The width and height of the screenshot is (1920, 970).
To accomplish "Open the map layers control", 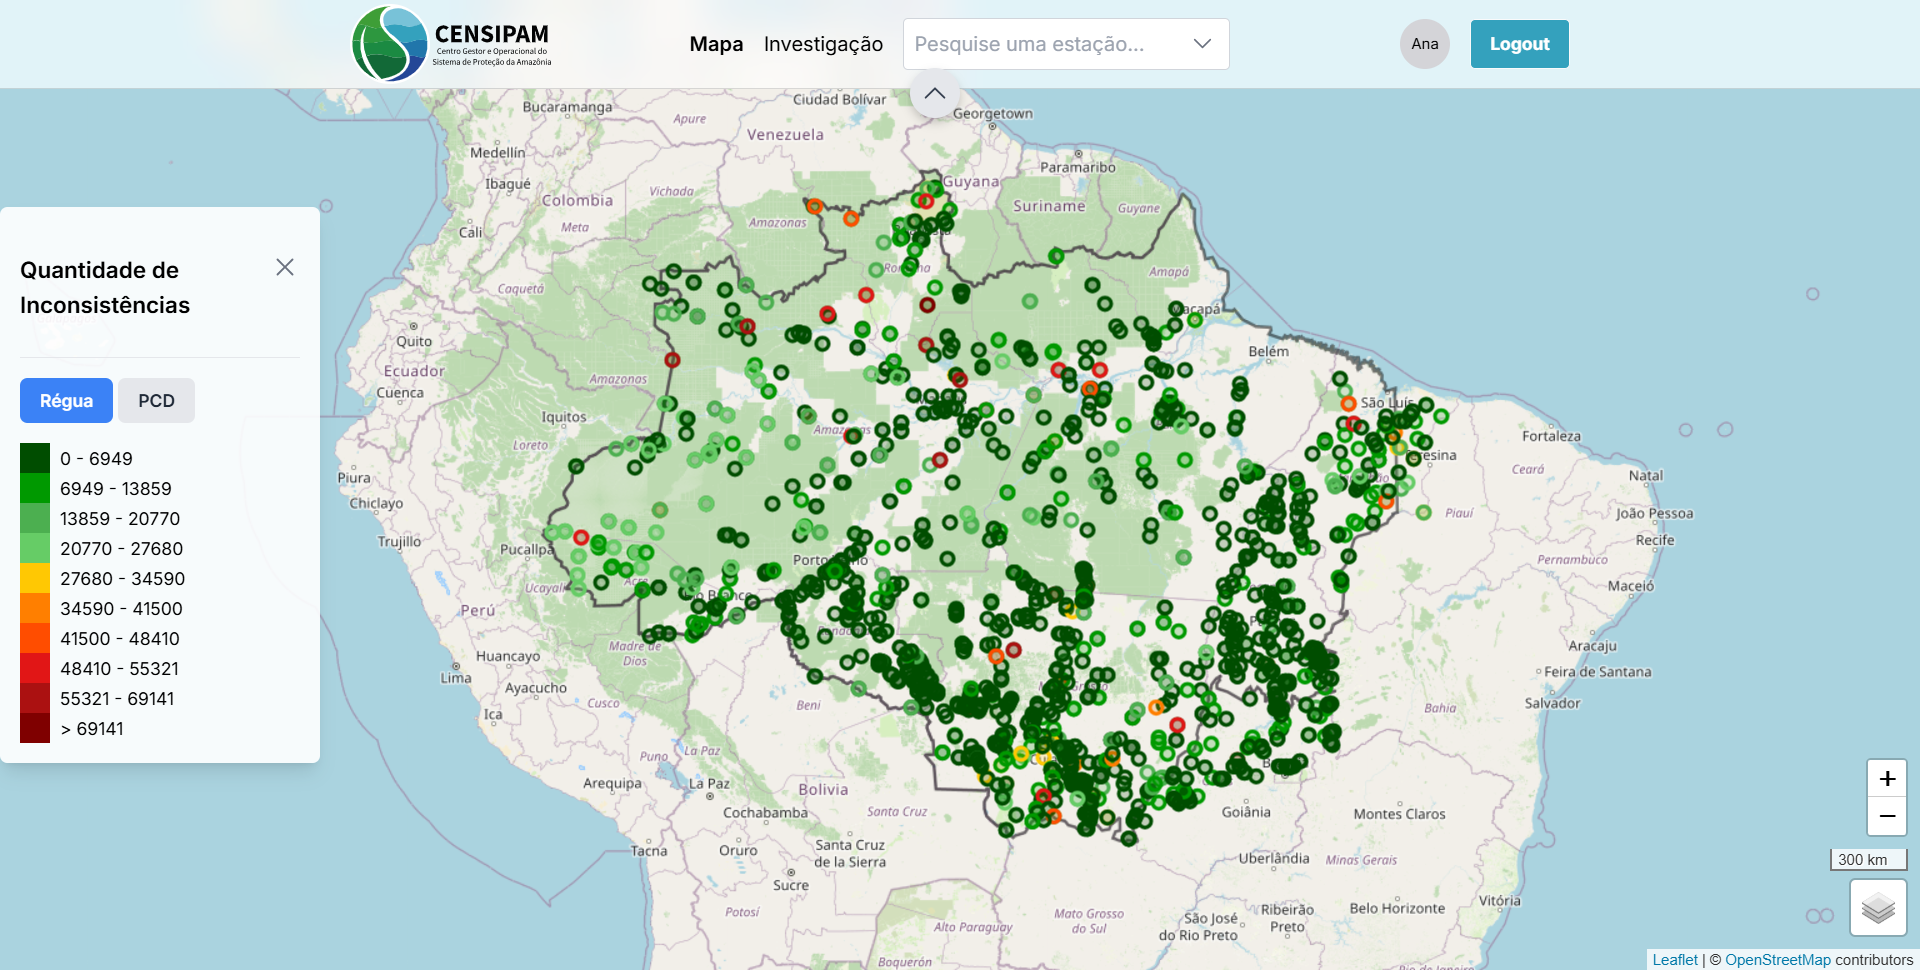I will point(1877,907).
